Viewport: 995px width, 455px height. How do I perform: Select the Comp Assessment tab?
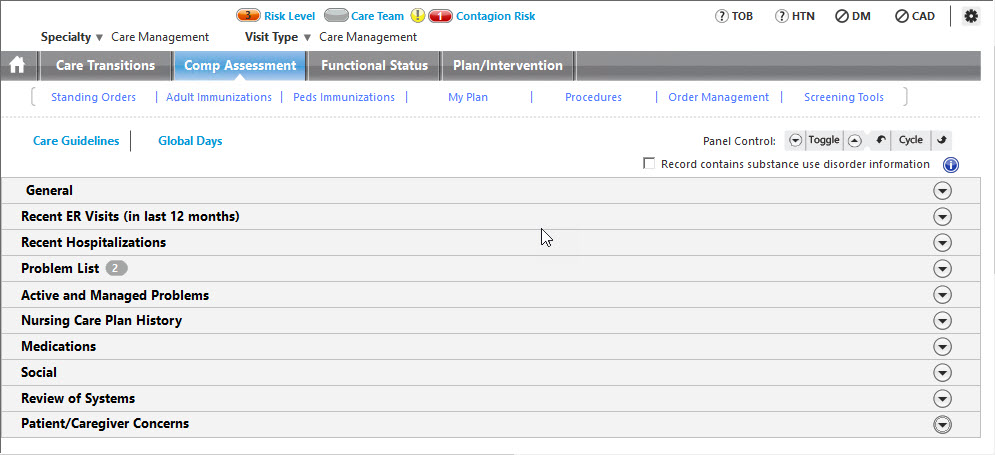pos(240,65)
